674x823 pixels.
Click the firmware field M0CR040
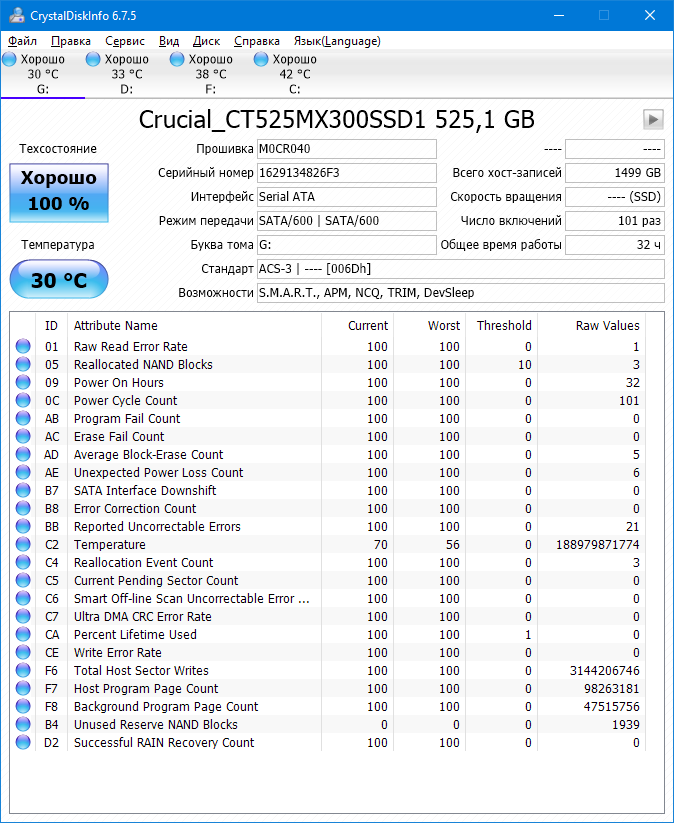pos(346,149)
